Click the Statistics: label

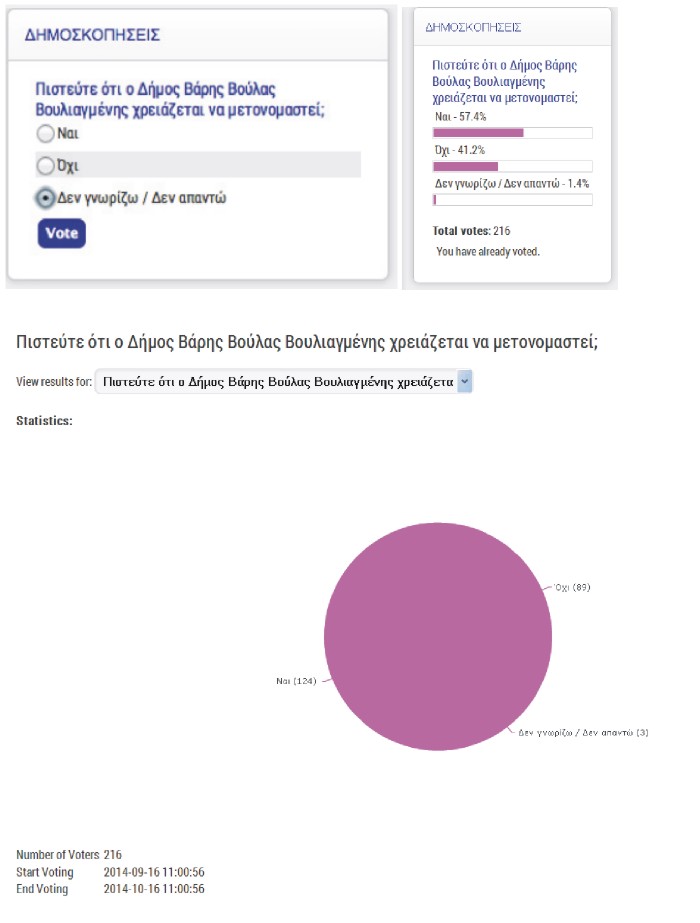(44, 421)
